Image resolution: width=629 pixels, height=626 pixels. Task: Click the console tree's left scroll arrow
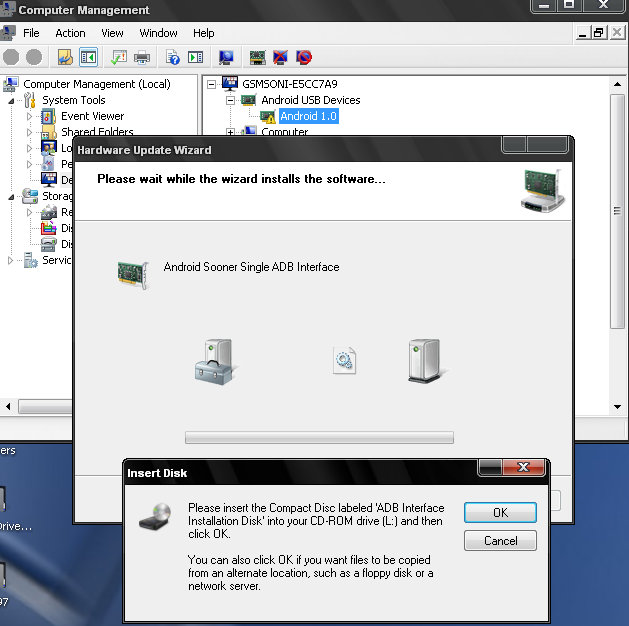click(x=9, y=407)
